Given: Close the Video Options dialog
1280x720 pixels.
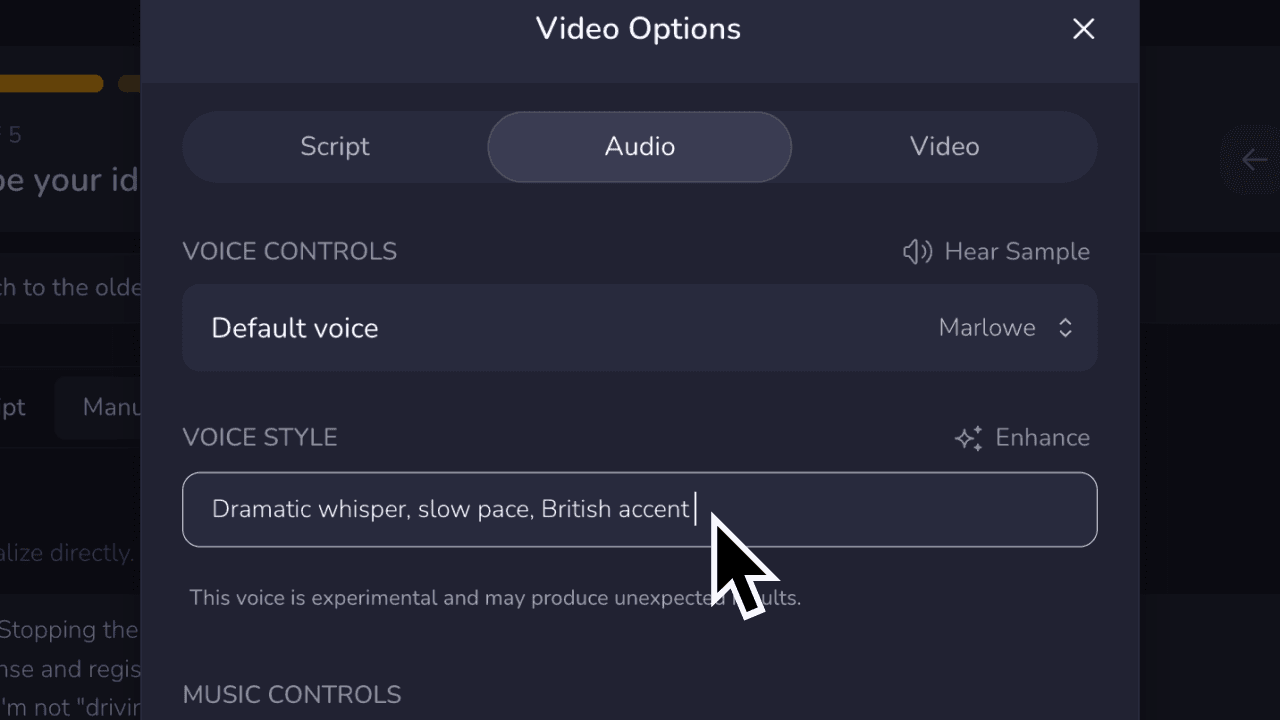Looking at the screenshot, I should point(1083,29).
